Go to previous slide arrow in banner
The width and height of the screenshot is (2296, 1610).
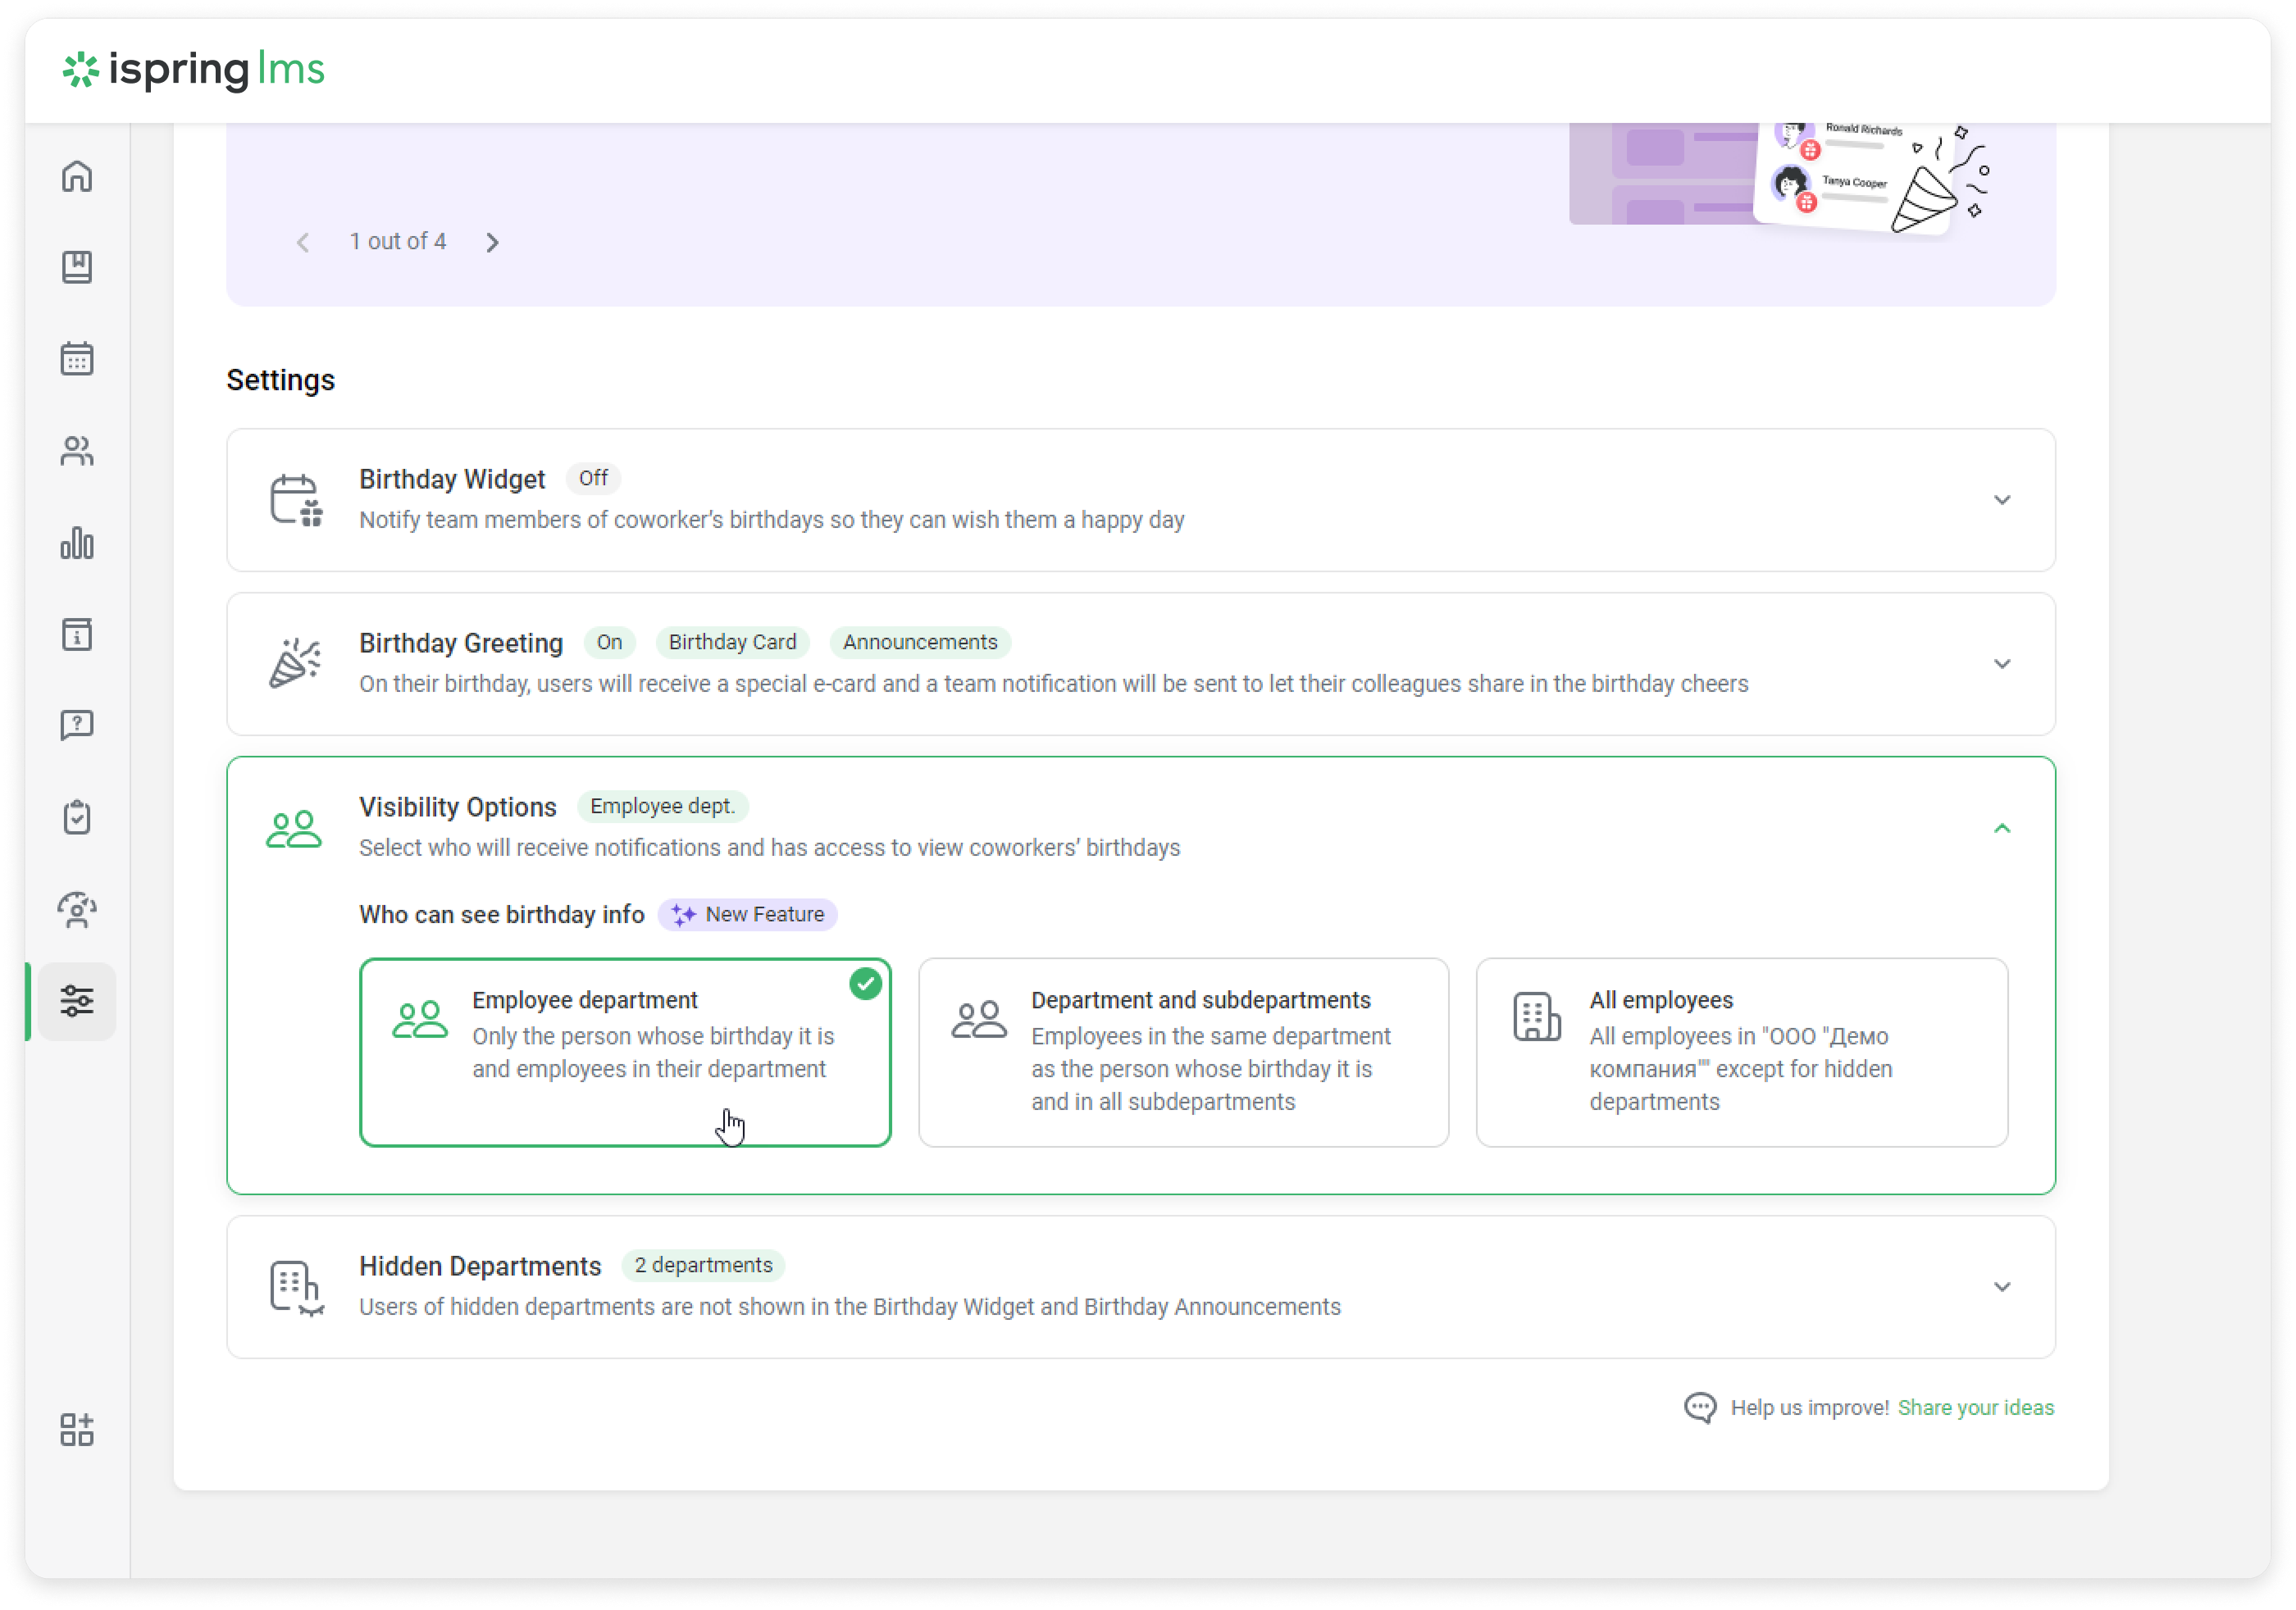tap(303, 242)
